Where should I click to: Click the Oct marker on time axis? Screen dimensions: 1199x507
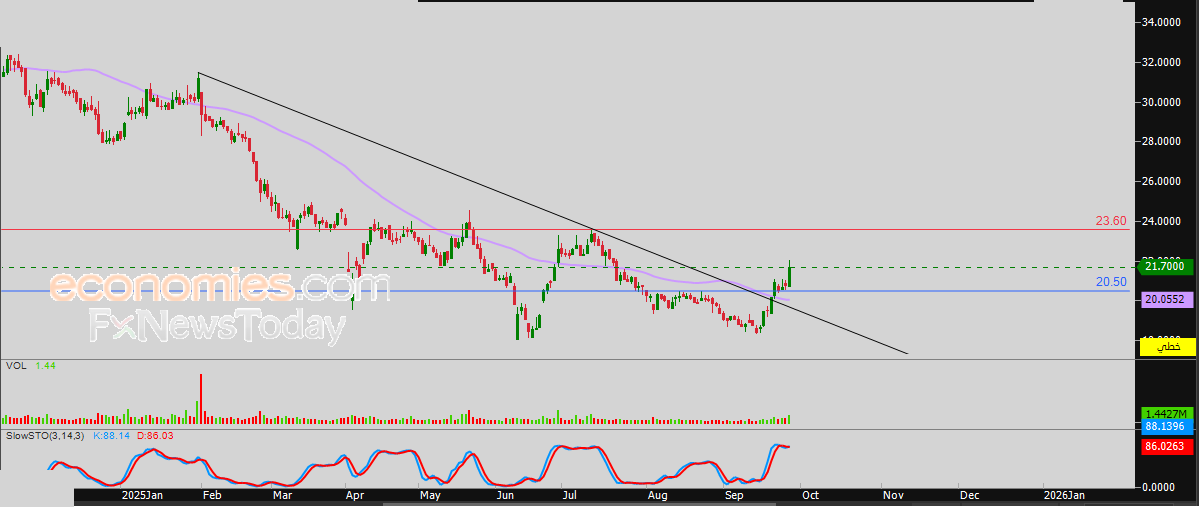(x=811, y=495)
